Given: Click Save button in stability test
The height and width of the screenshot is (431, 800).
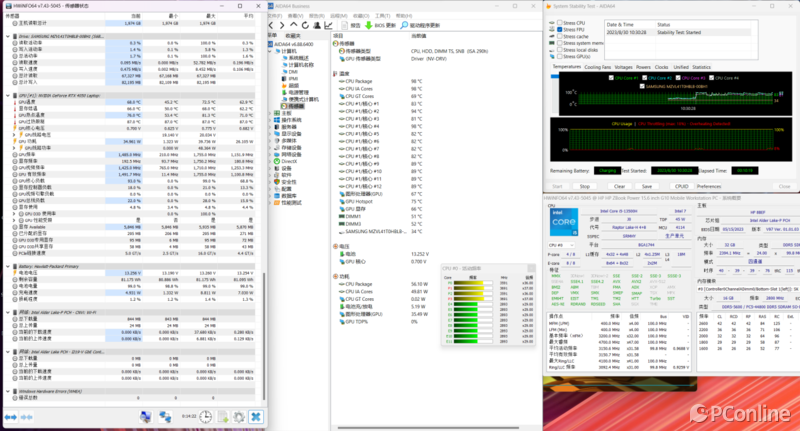Looking at the screenshot, I should click(647, 187).
